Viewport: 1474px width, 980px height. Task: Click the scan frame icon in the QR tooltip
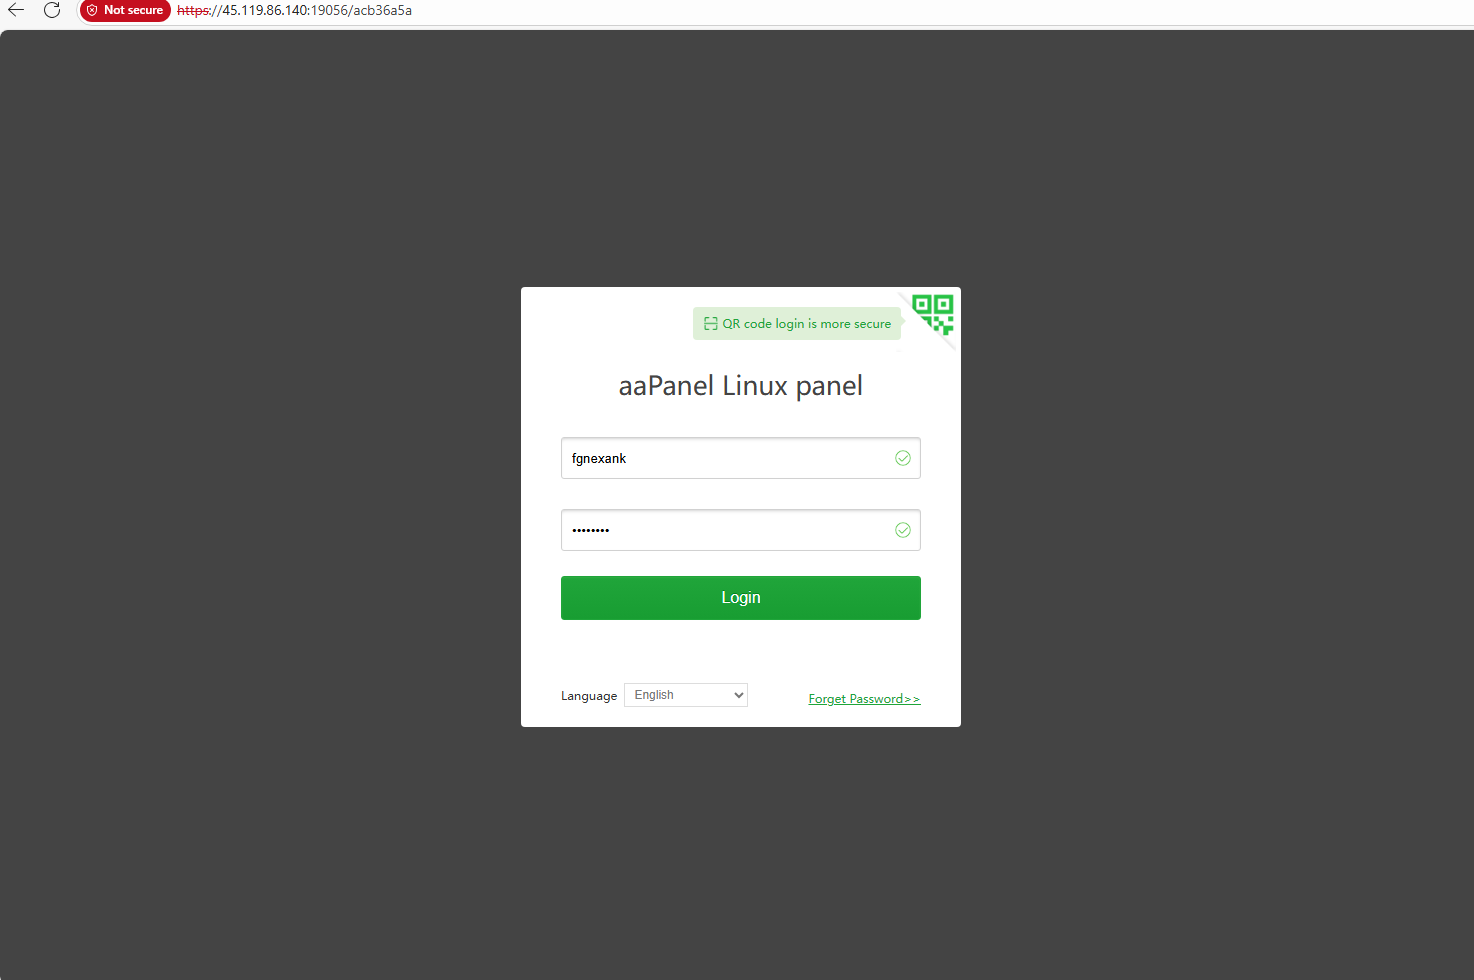710,324
